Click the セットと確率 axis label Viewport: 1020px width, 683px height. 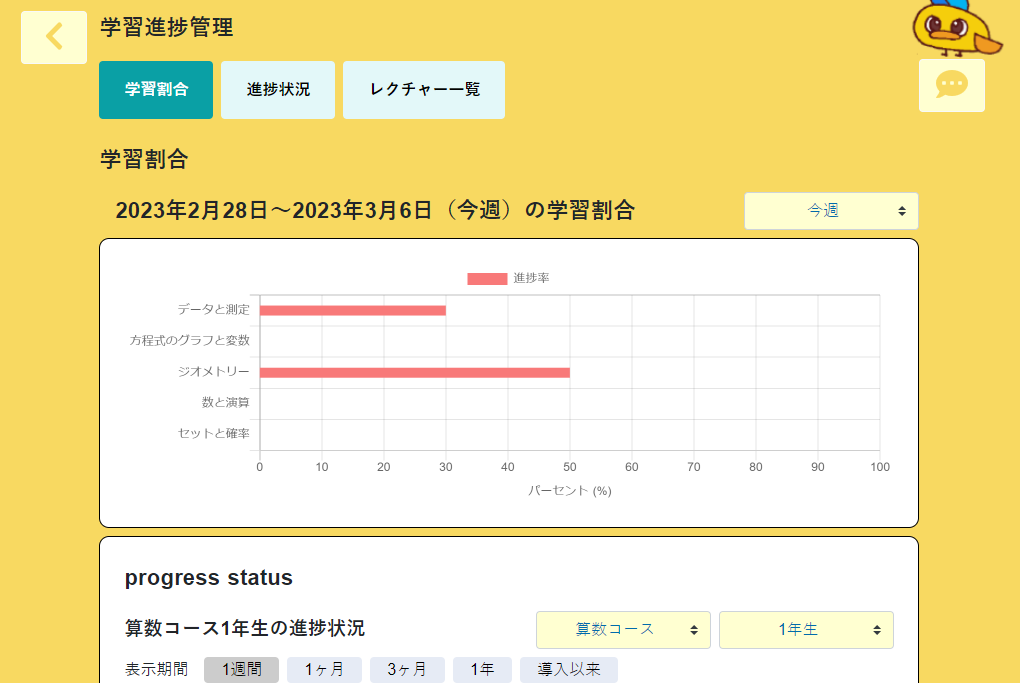click(213, 434)
